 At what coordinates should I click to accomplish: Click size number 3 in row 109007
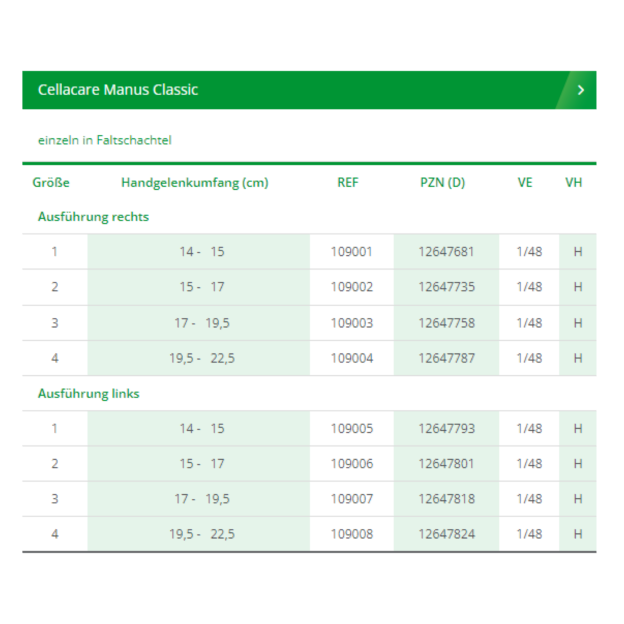[55, 499]
